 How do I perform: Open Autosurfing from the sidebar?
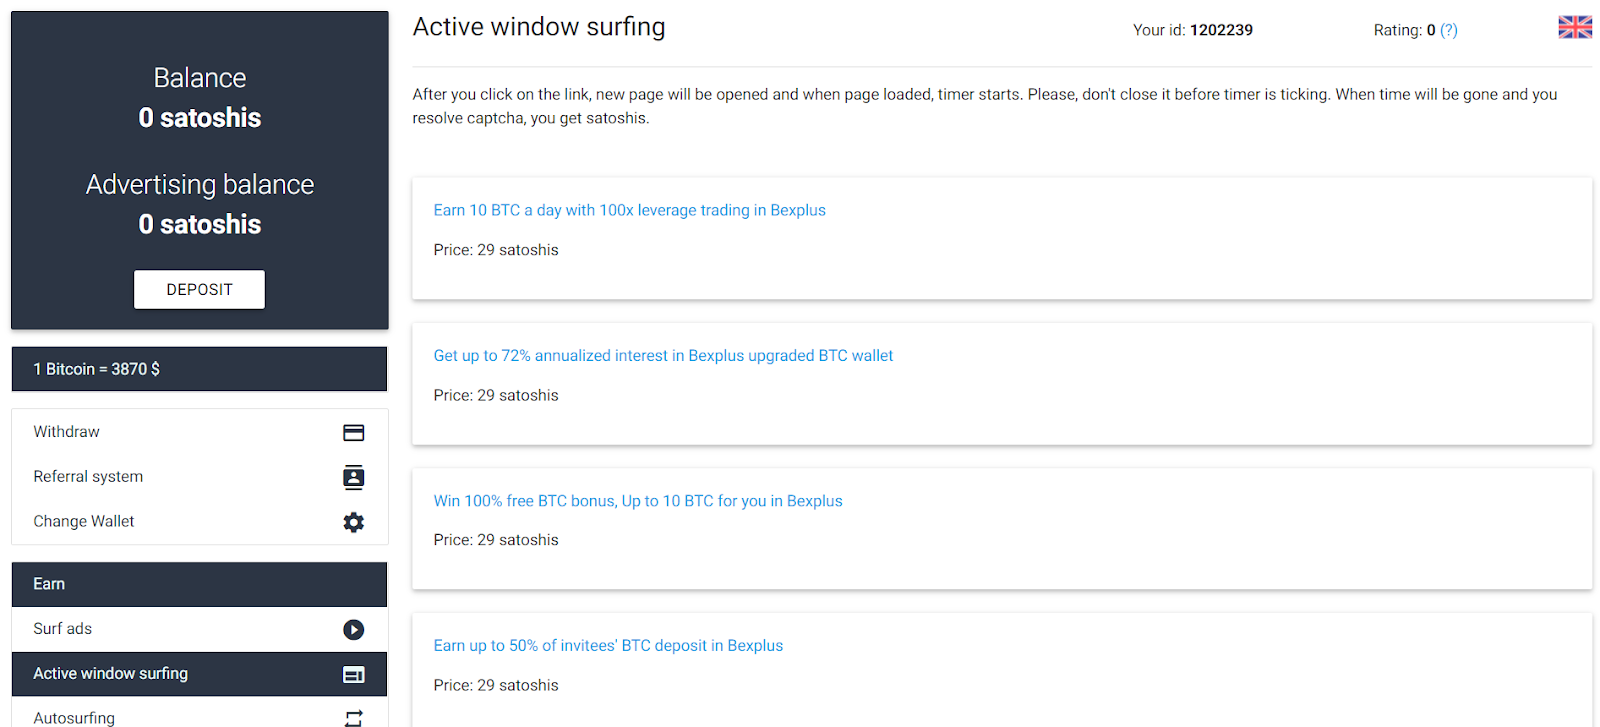[x=74, y=717]
